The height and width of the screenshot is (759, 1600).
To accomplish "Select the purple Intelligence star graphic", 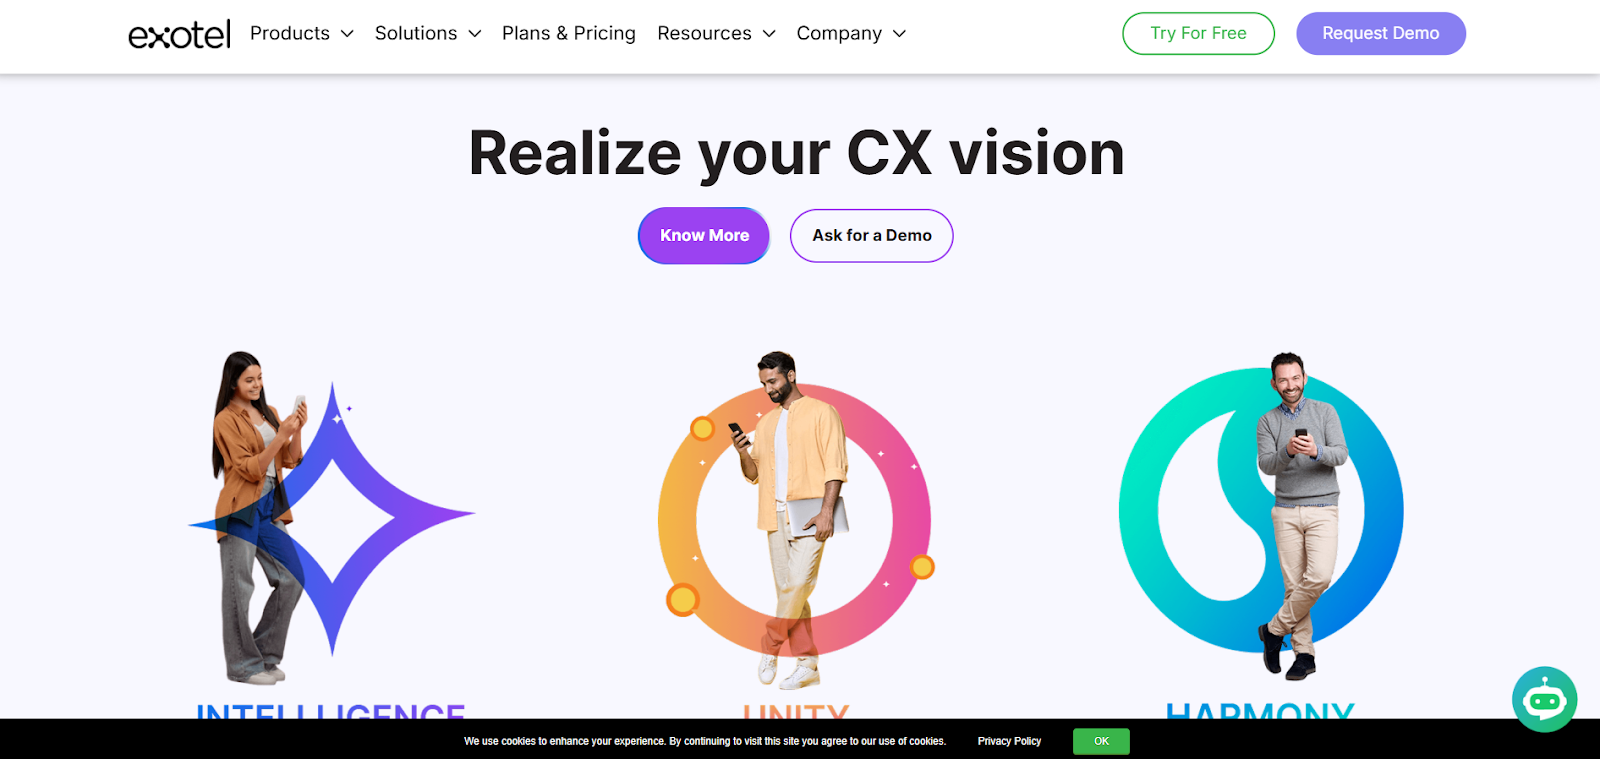I will 332,517.
